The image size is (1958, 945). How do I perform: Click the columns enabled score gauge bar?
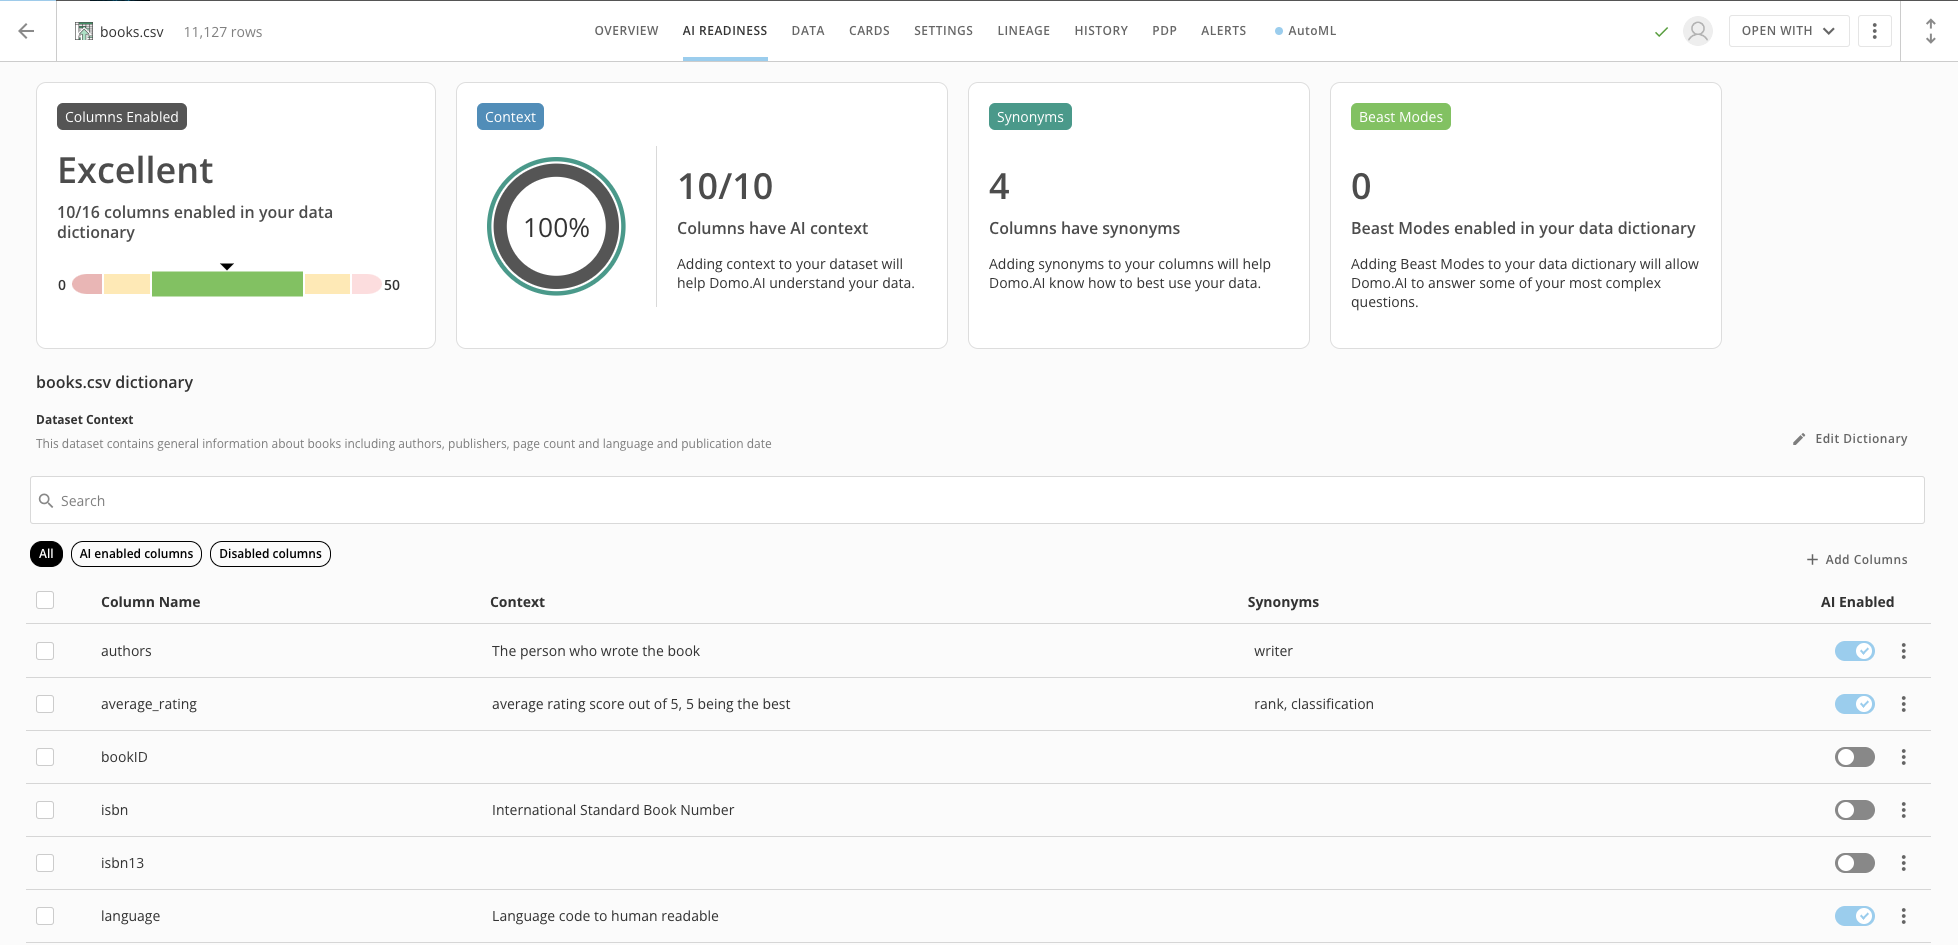(x=227, y=284)
